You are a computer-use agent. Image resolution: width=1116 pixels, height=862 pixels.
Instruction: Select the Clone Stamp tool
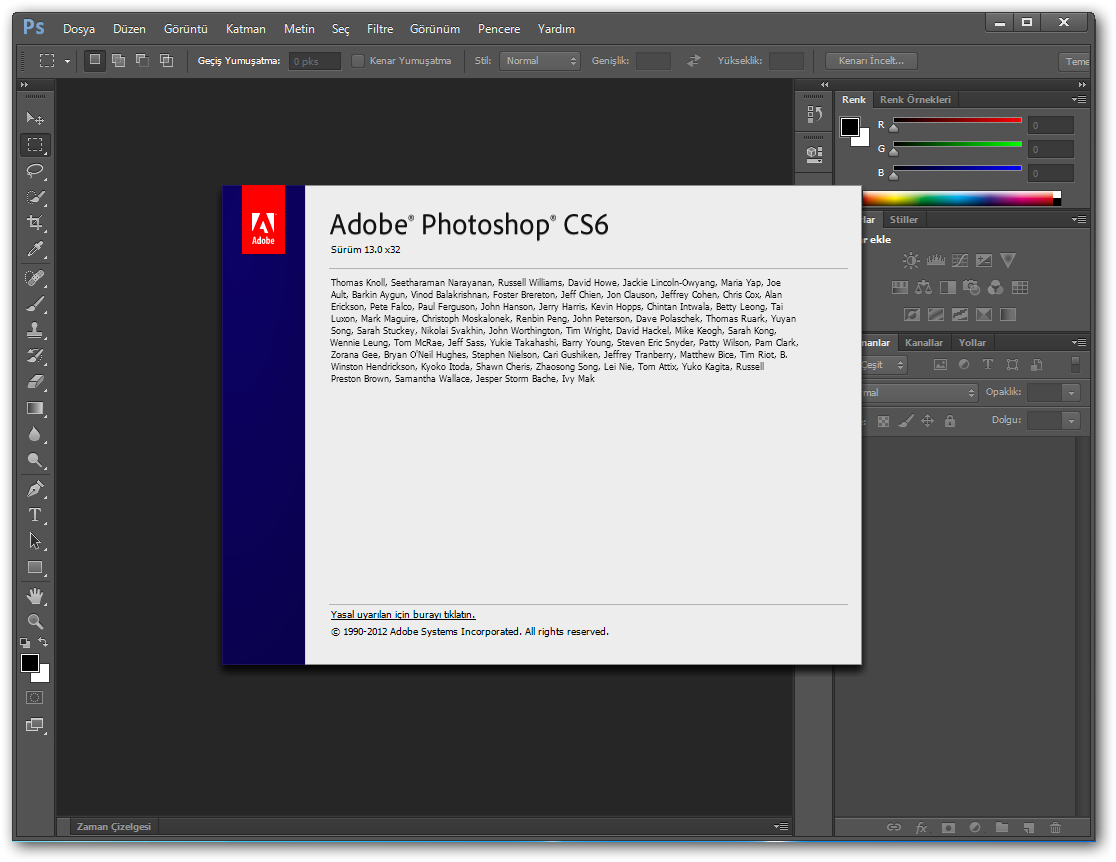click(35, 330)
